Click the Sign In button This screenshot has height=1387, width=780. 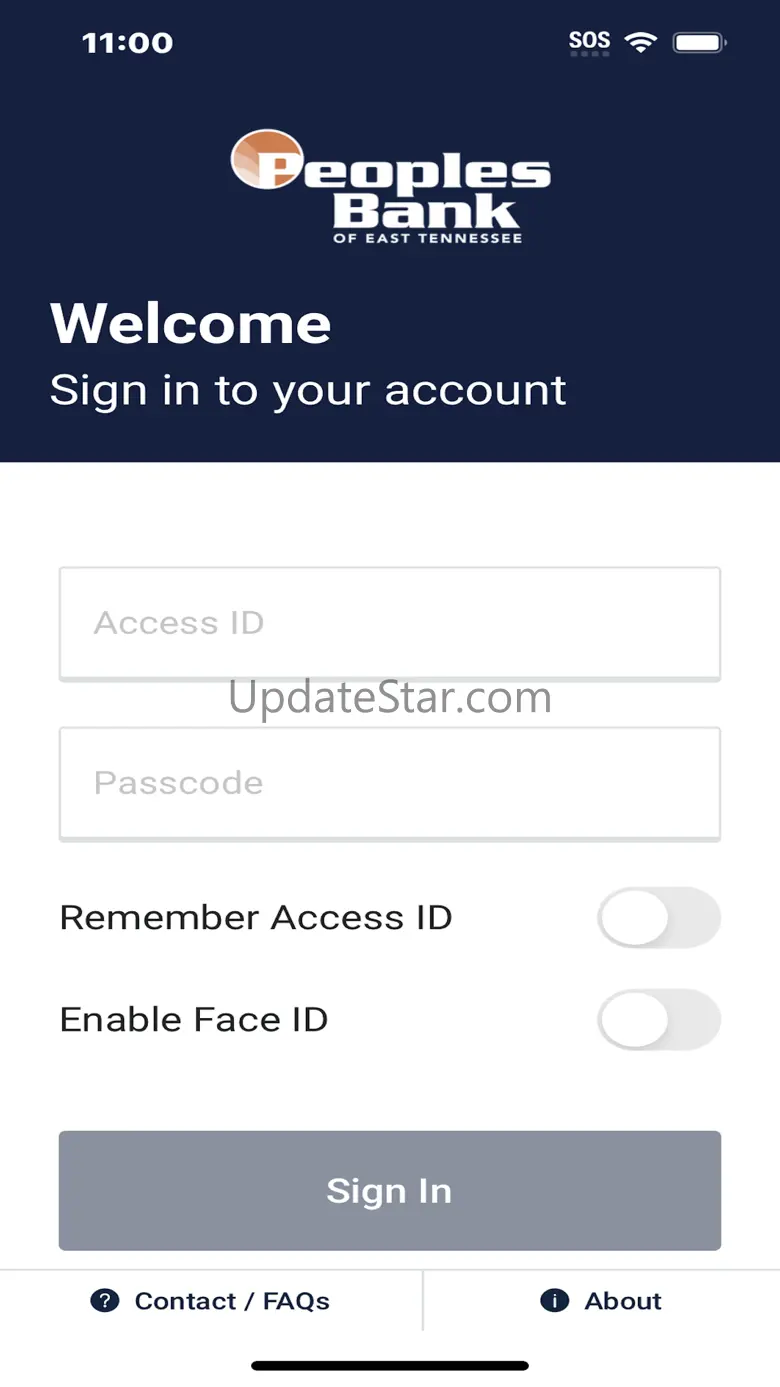click(x=390, y=1190)
